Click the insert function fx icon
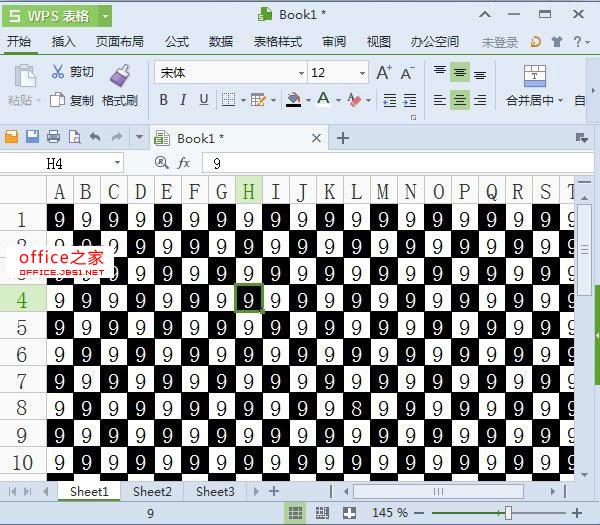Screen dimensions: 600x525 tap(184, 163)
